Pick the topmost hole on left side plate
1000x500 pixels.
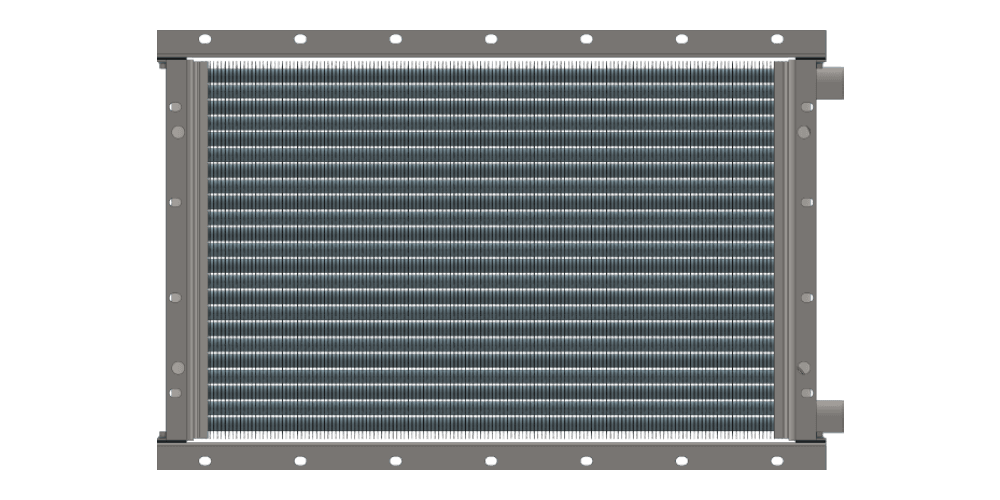pos(176,105)
